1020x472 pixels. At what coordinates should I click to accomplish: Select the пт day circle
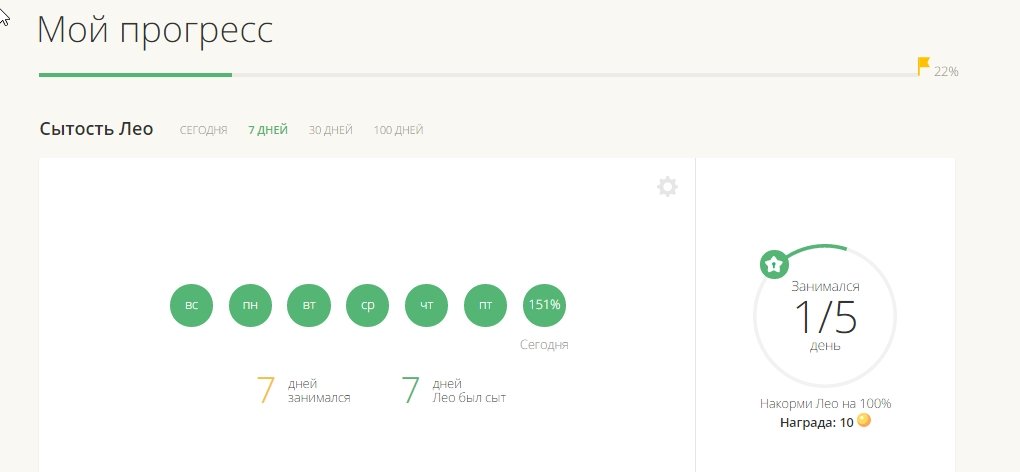click(x=485, y=306)
